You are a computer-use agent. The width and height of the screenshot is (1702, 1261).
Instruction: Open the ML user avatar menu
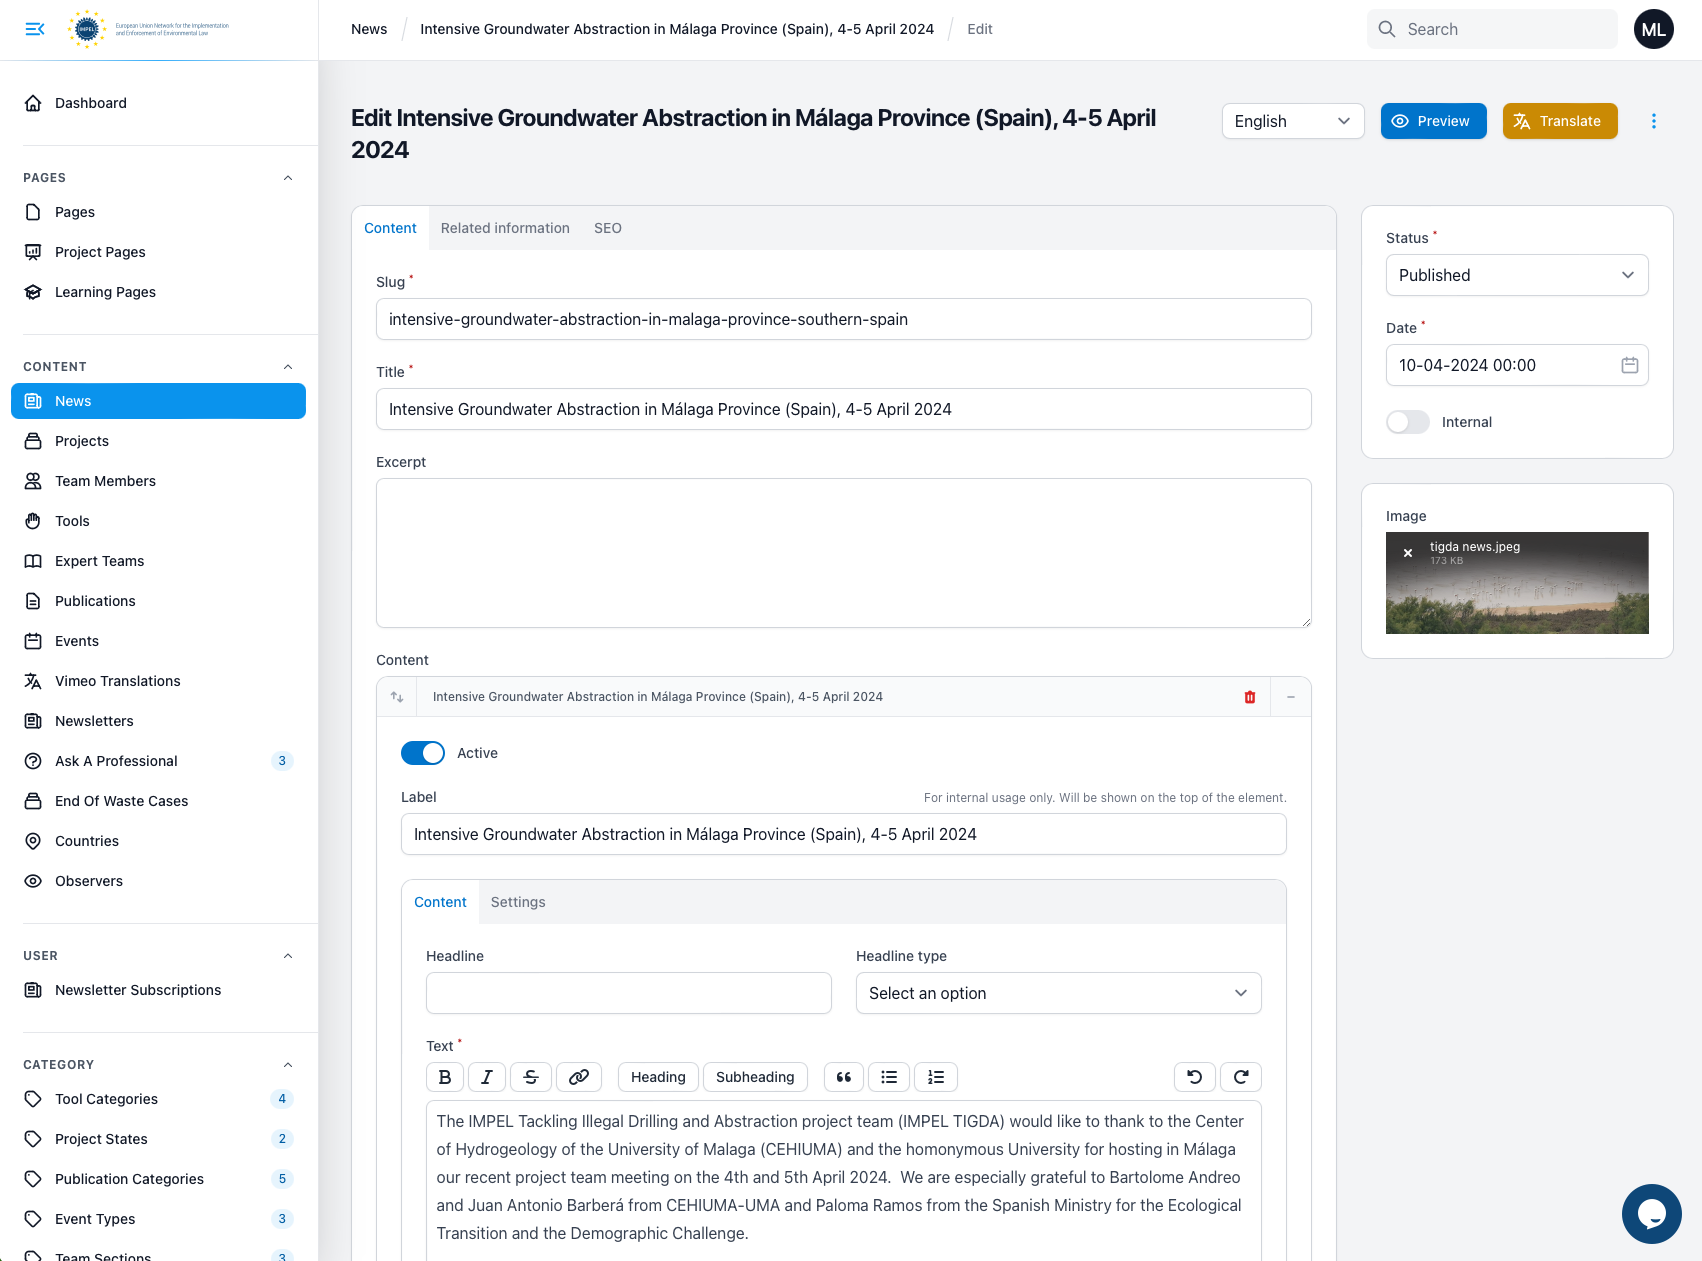[x=1654, y=29]
